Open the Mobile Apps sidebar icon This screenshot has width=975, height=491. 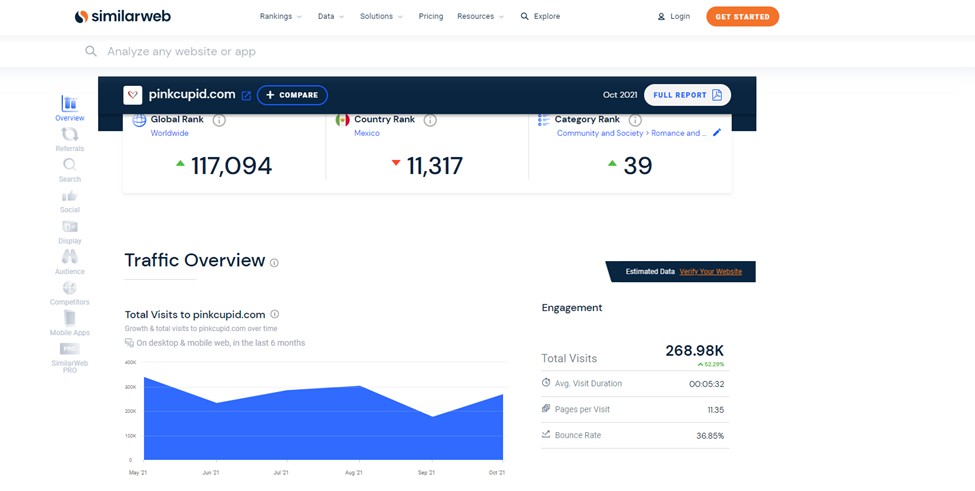click(x=70, y=320)
